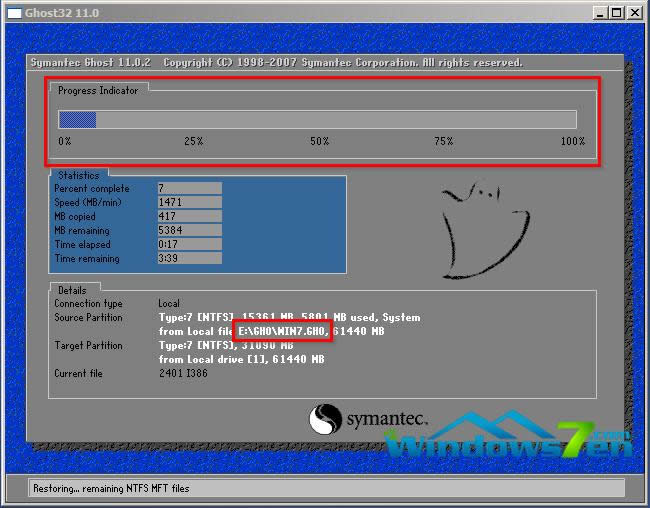Click the filled blue portion of progress bar
The width and height of the screenshot is (650, 508).
pos(77,119)
